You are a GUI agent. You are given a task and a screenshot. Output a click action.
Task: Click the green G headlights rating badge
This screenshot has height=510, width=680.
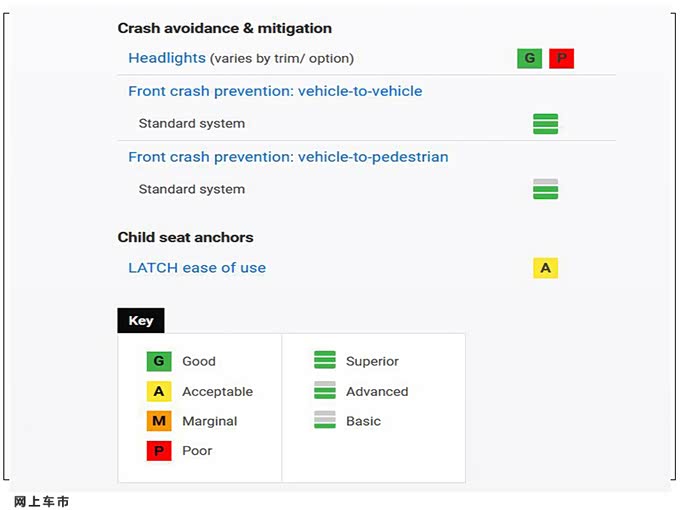(529, 58)
